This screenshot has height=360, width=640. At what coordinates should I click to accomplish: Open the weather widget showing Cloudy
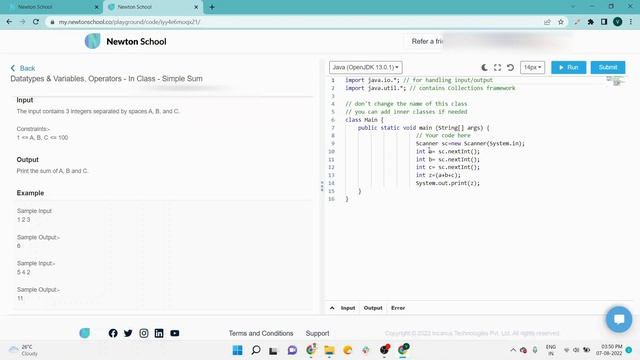tap(24, 350)
